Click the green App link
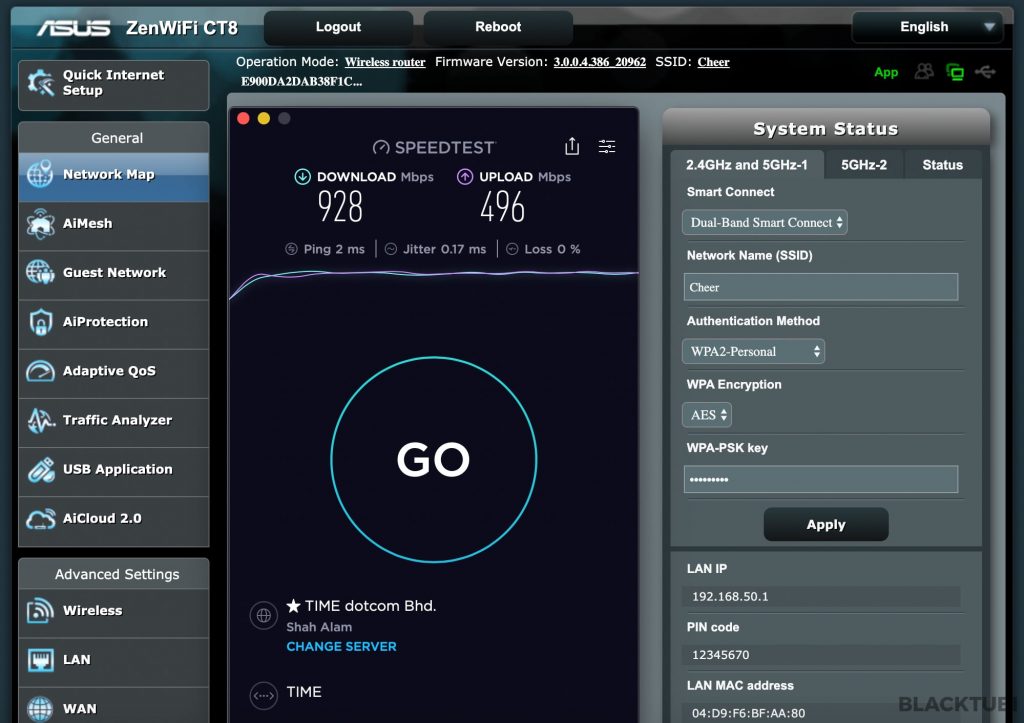 (x=886, y=72)
